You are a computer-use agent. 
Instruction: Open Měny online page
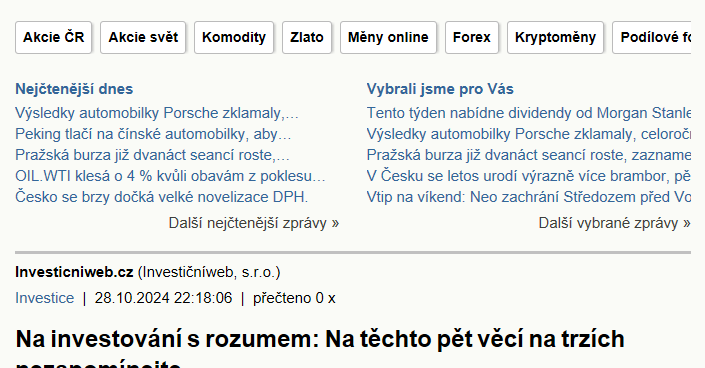388,37
